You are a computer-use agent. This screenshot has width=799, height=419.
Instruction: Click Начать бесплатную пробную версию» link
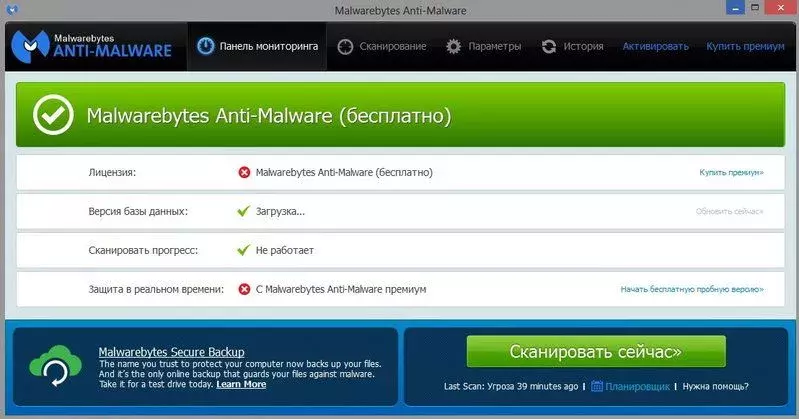pyautogui.click(x=692, y=289)
